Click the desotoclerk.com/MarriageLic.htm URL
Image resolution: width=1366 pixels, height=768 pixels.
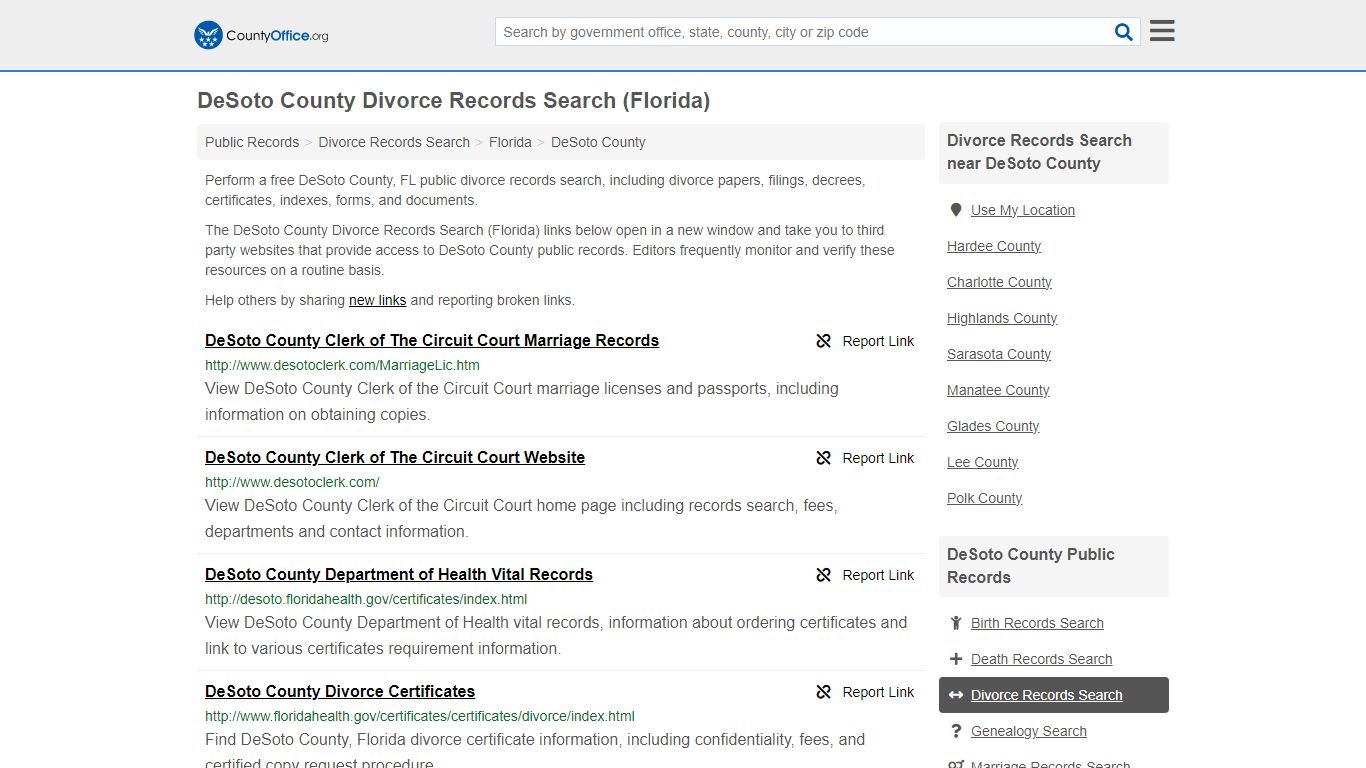coord(342,365)
